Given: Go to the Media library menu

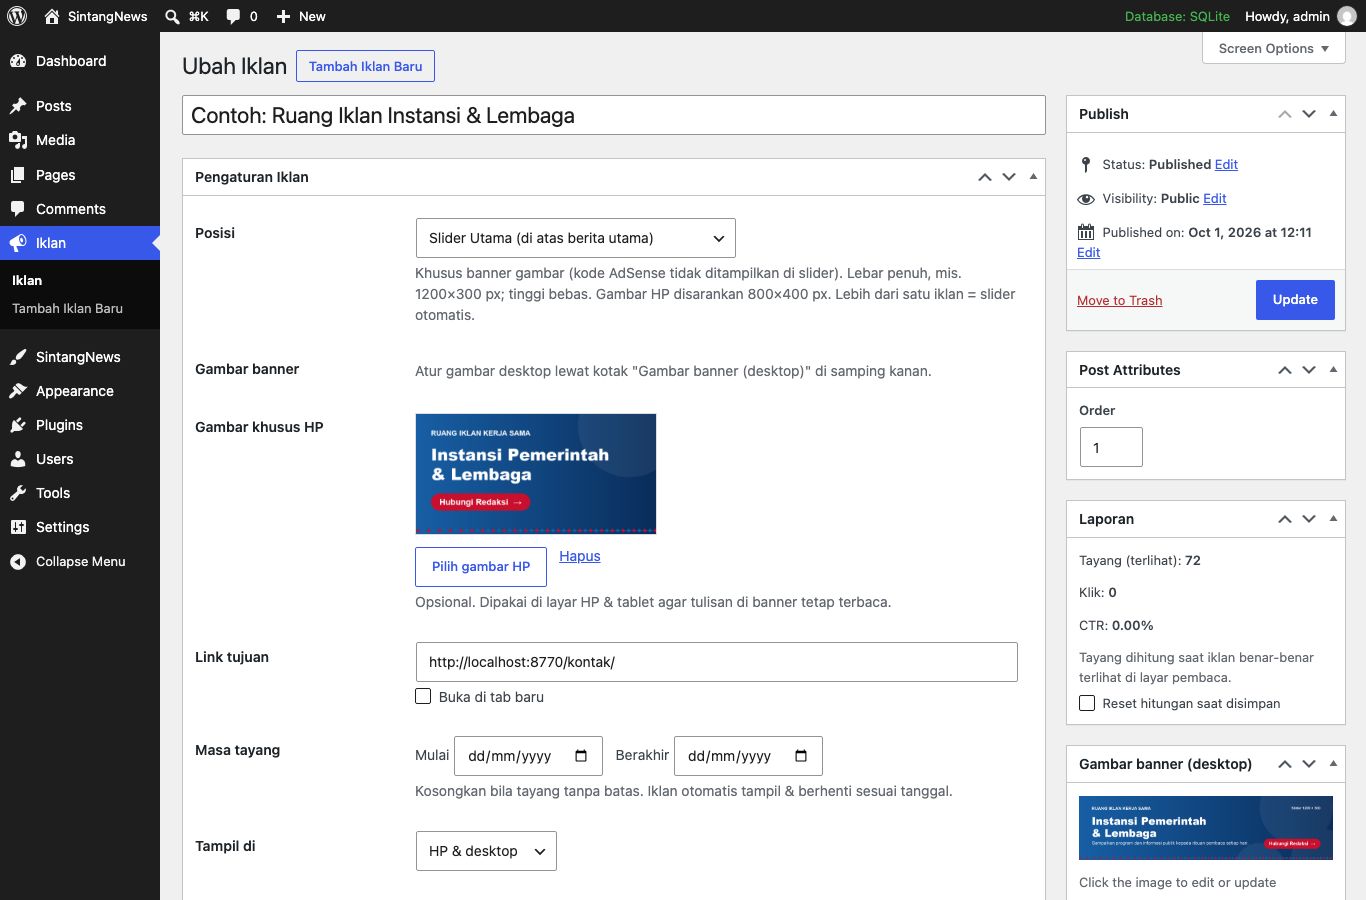Looking at the screenshot, I should [x=80, y=140].
